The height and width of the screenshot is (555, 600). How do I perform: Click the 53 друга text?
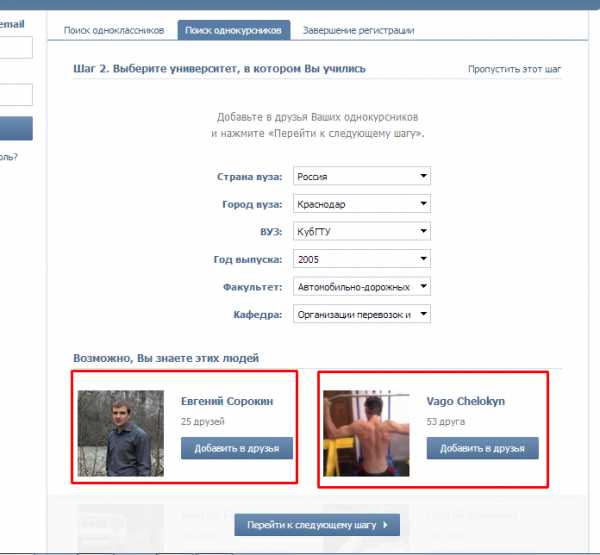446,421
